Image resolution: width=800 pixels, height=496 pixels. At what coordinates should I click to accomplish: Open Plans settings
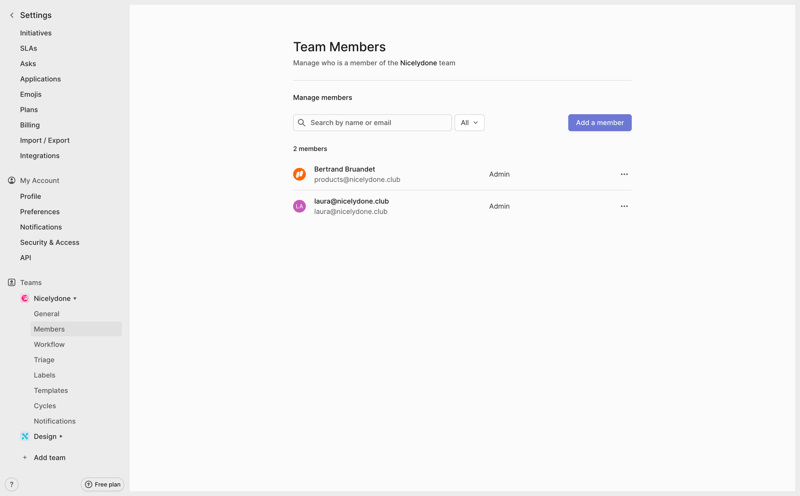pos(29,109)
